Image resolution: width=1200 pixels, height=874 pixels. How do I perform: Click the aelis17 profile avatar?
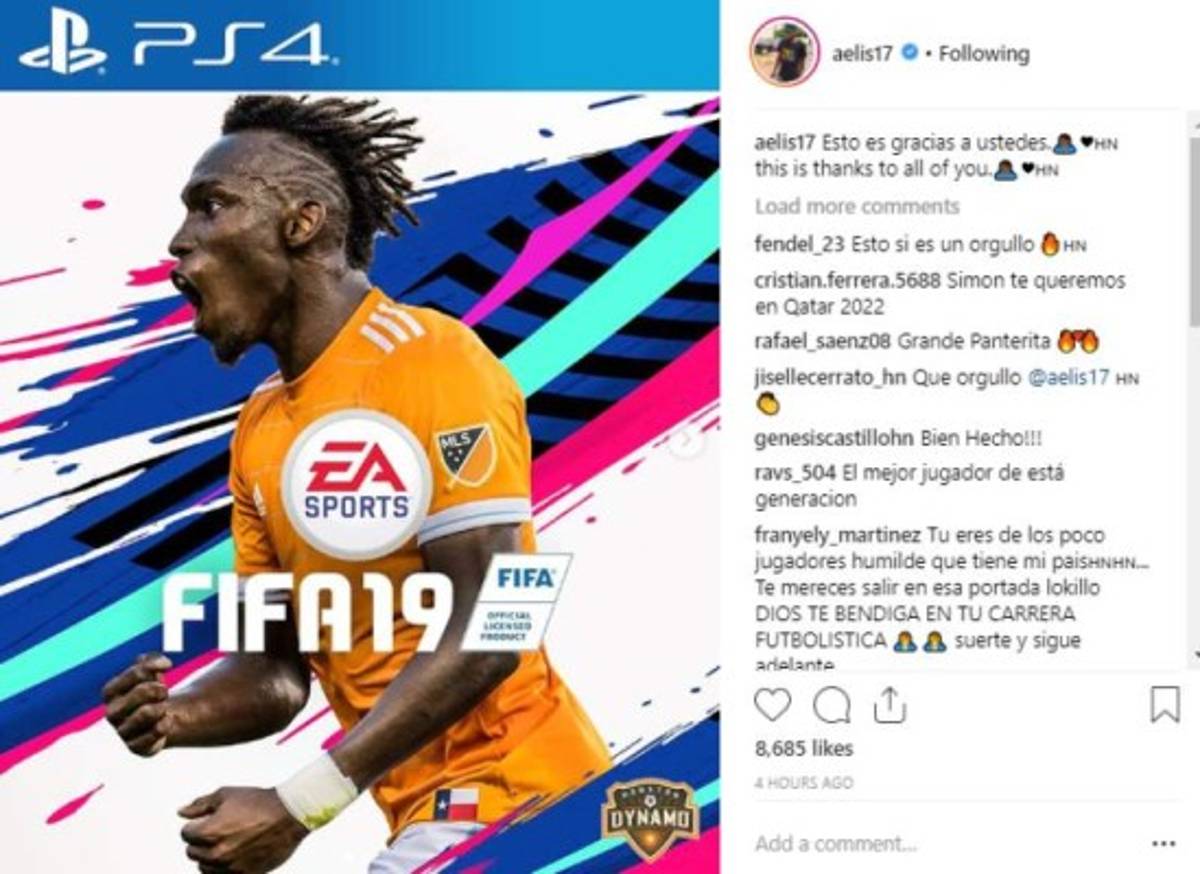[x=785, y=52]
